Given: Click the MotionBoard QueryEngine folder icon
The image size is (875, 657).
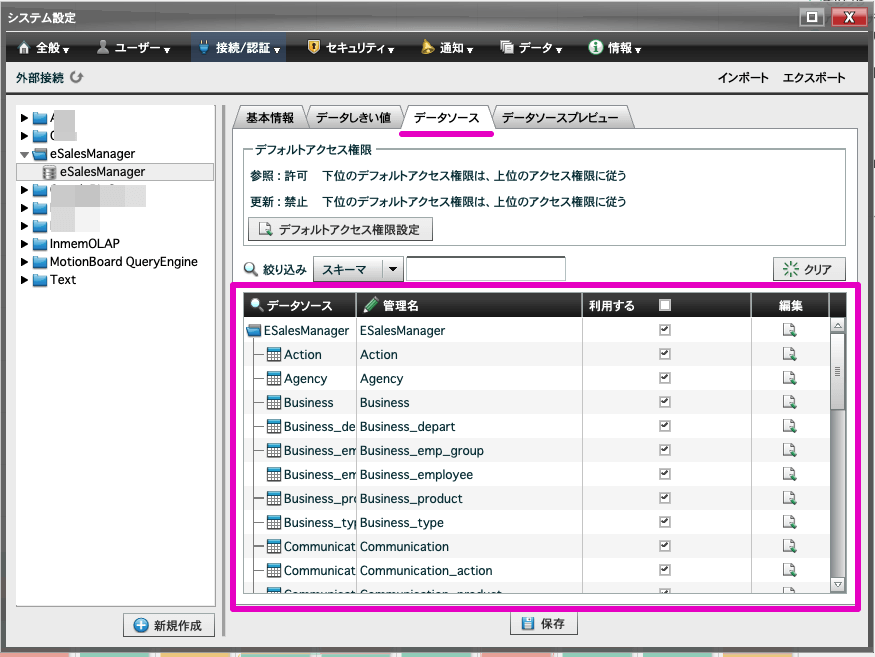Looking at the screenshot, I should click(40, 262).
